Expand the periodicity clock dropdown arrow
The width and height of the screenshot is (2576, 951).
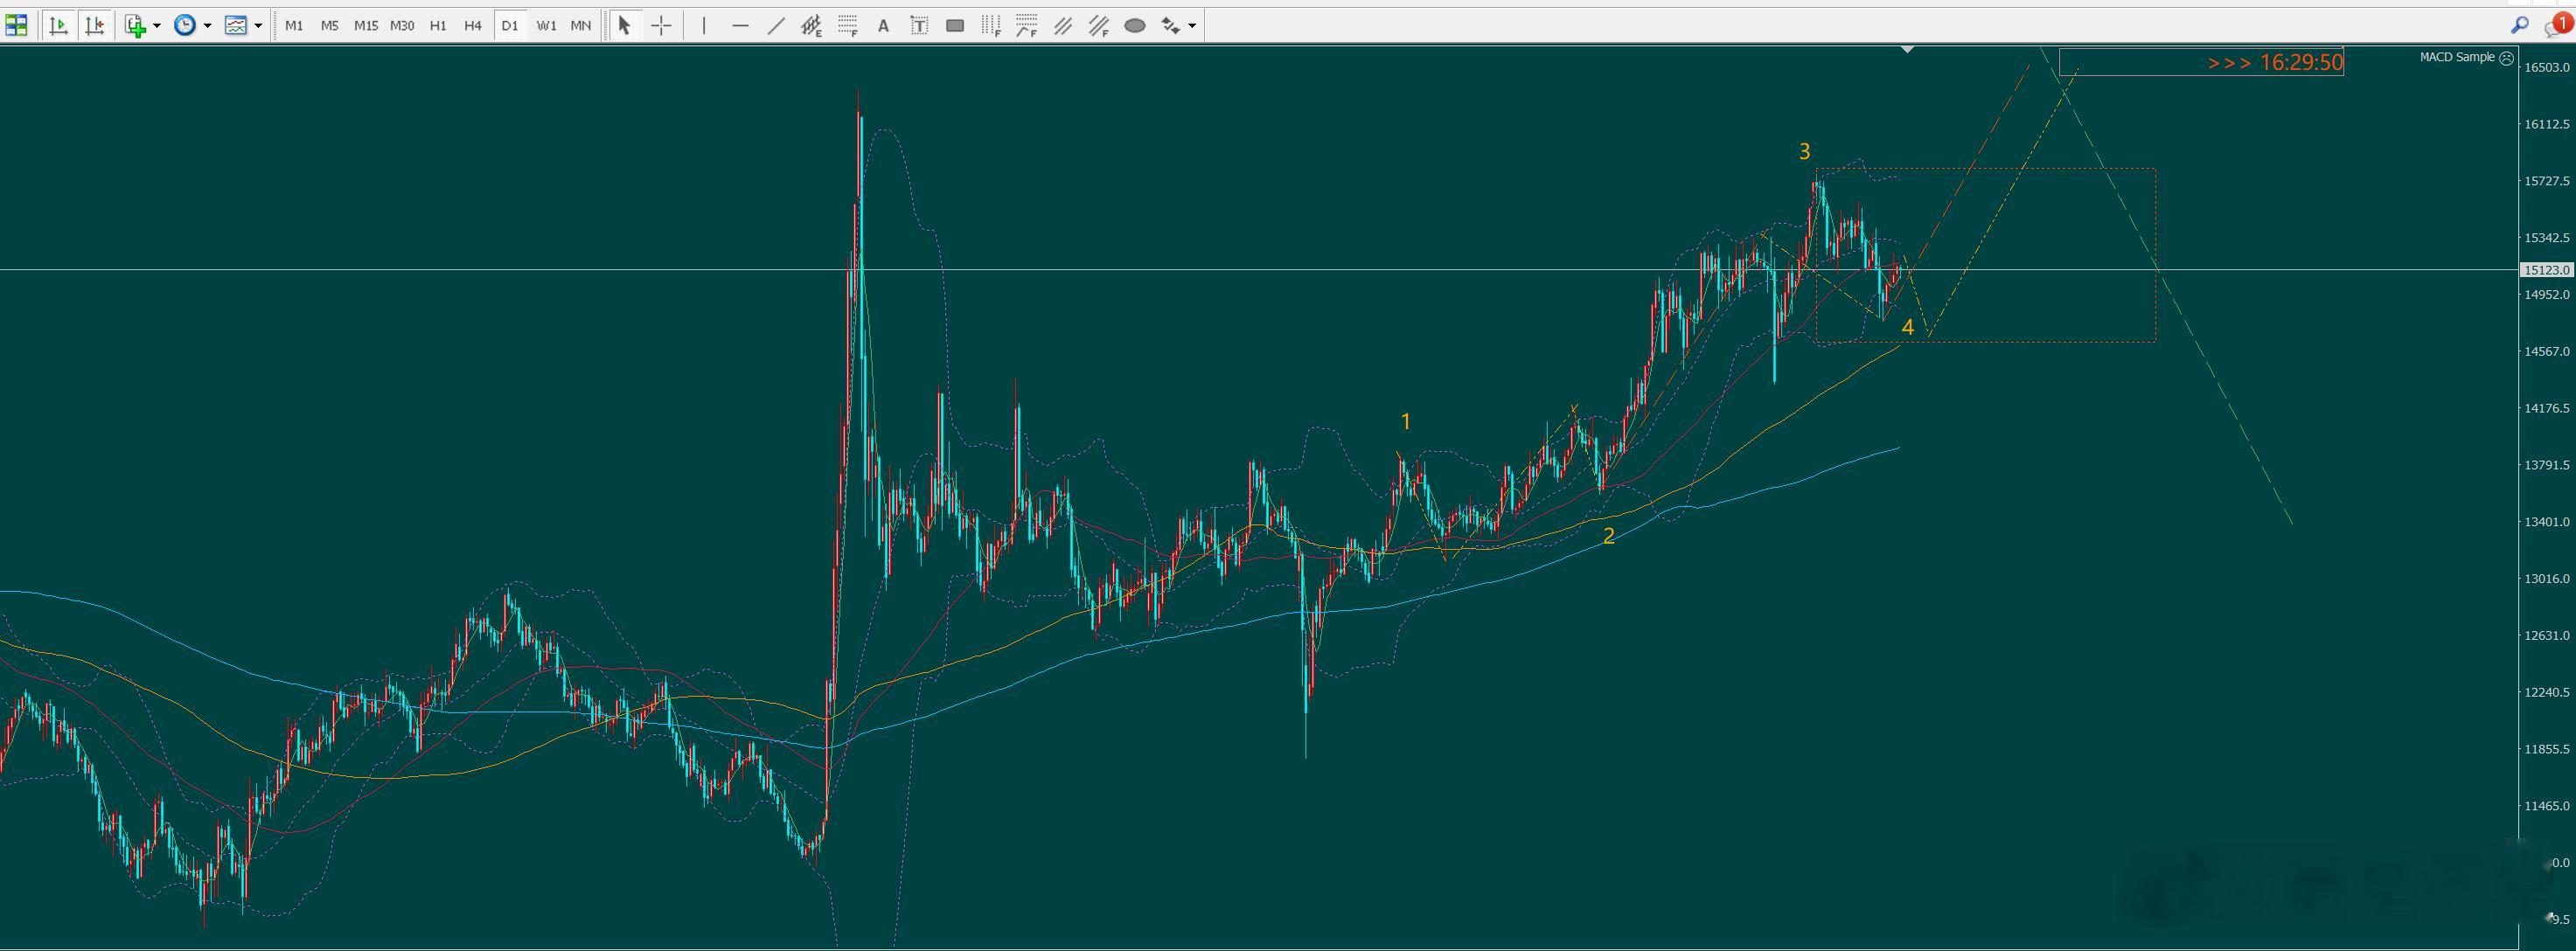pos(207,26)
